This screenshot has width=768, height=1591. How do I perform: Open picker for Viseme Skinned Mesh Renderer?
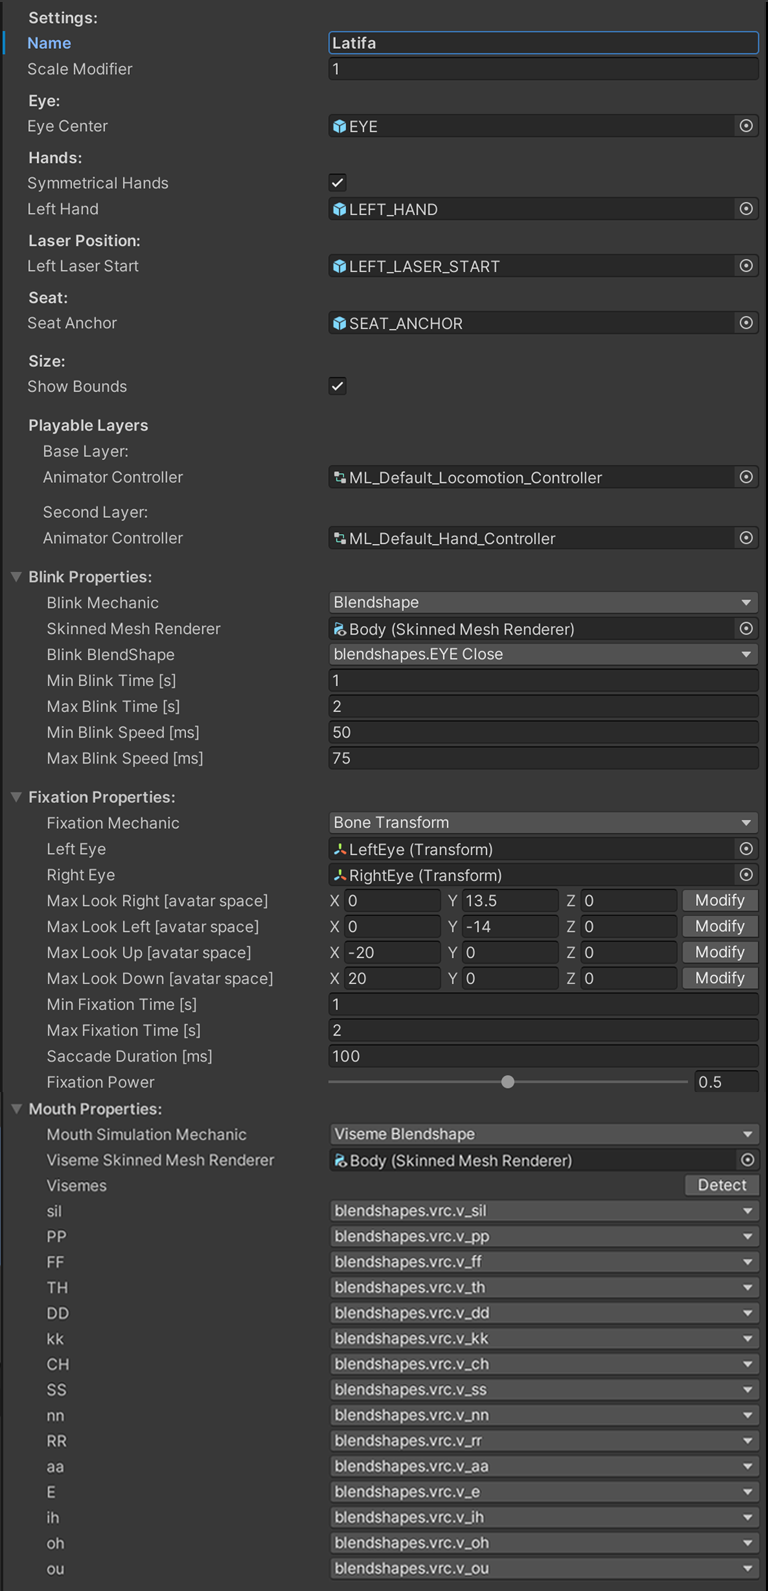tap(746, 1160)
